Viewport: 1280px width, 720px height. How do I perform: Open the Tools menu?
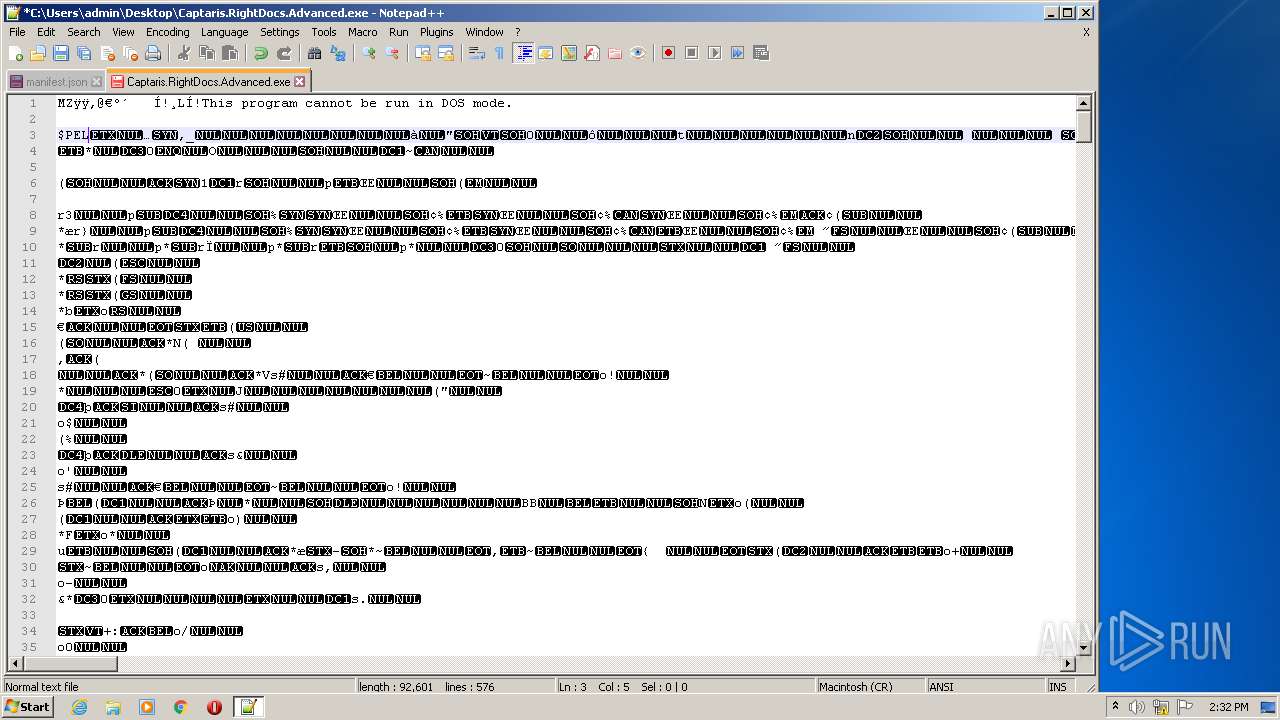point(323,32)
